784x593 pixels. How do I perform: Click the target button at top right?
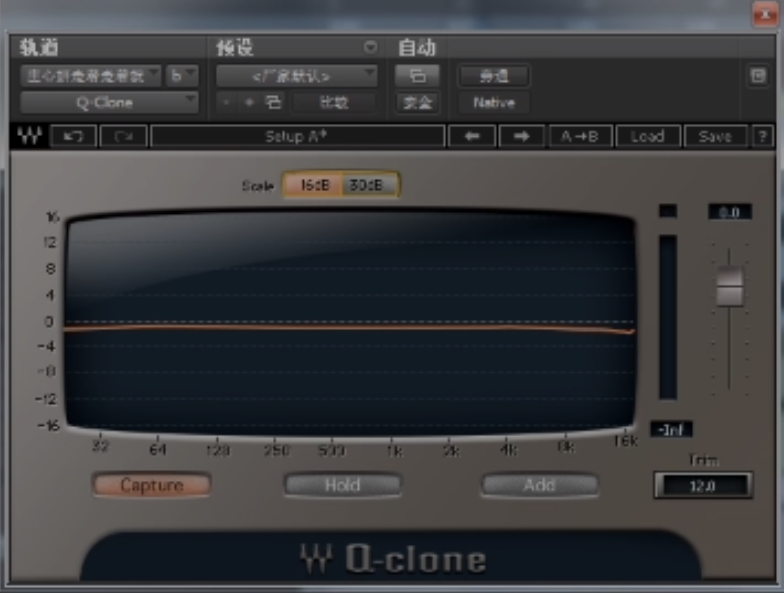click(x=757, y=76)
